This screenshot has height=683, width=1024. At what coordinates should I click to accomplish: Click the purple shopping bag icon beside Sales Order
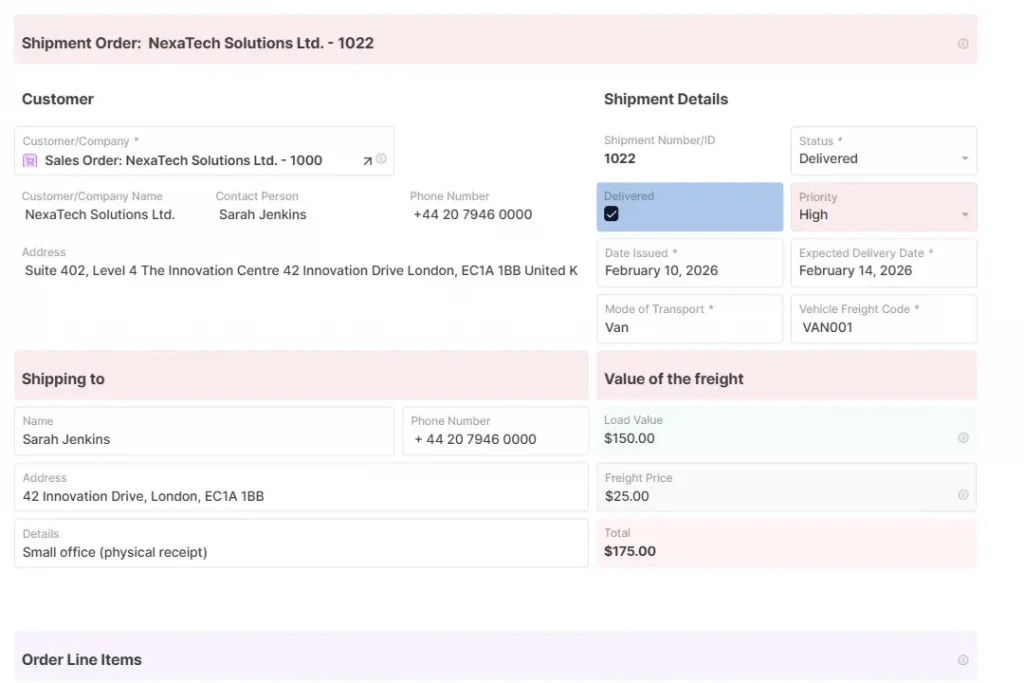tap(29, 160)
